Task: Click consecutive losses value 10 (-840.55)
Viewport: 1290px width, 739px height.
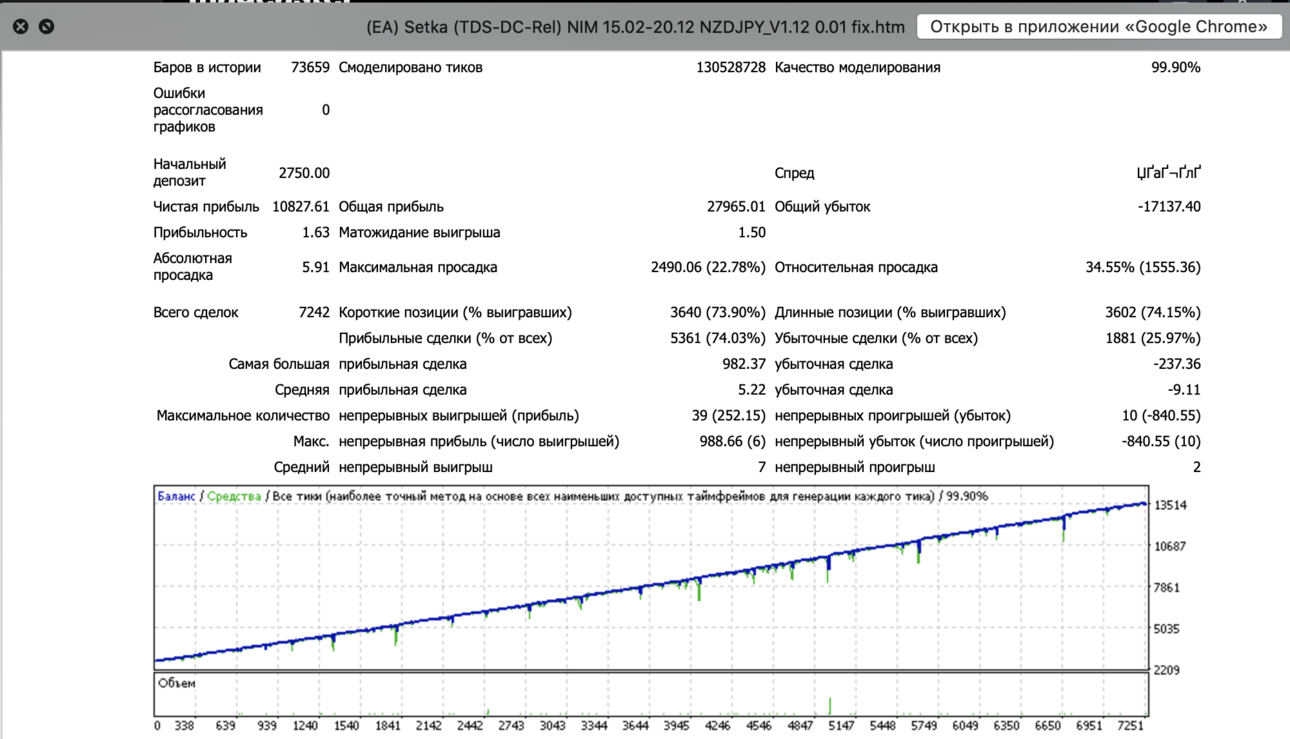Action: click(1161, 415)
